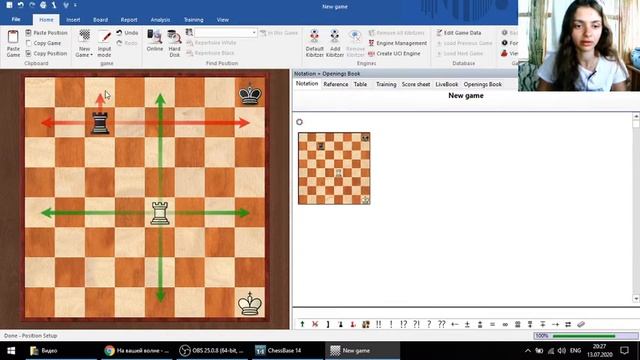This screenshot has width=640, height=360.
Task: Click the white king on the board
Action: (x=250, y=303)
